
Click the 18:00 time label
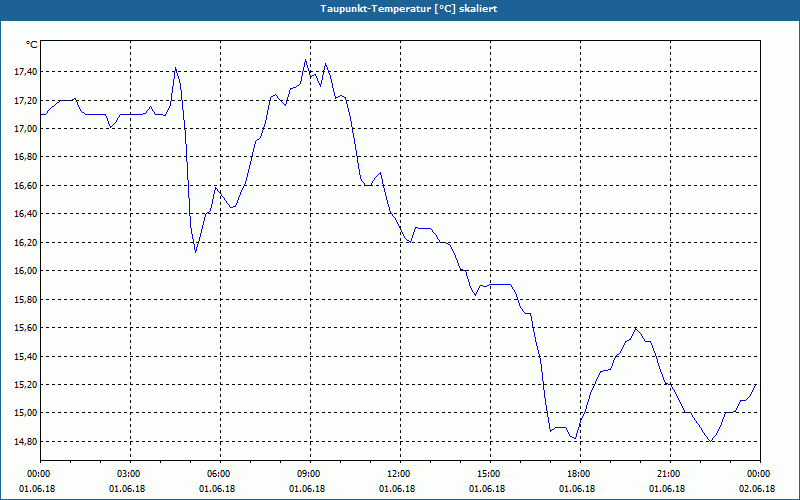(580, 474)
